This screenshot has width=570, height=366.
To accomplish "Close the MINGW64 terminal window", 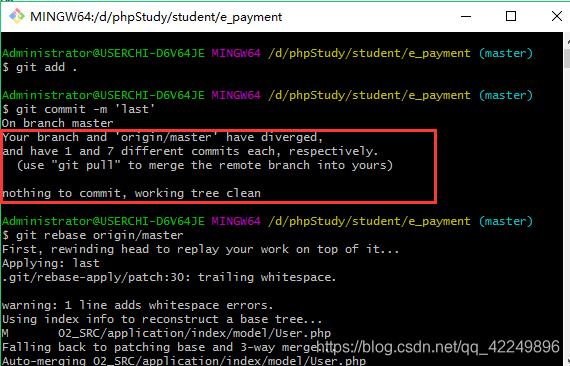I will coord(557,16).
